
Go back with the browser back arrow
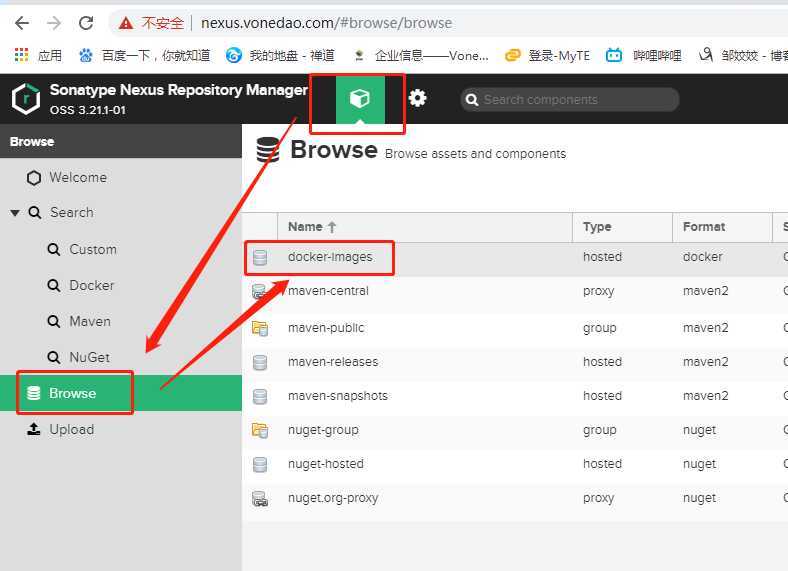(x=22, y=23)
